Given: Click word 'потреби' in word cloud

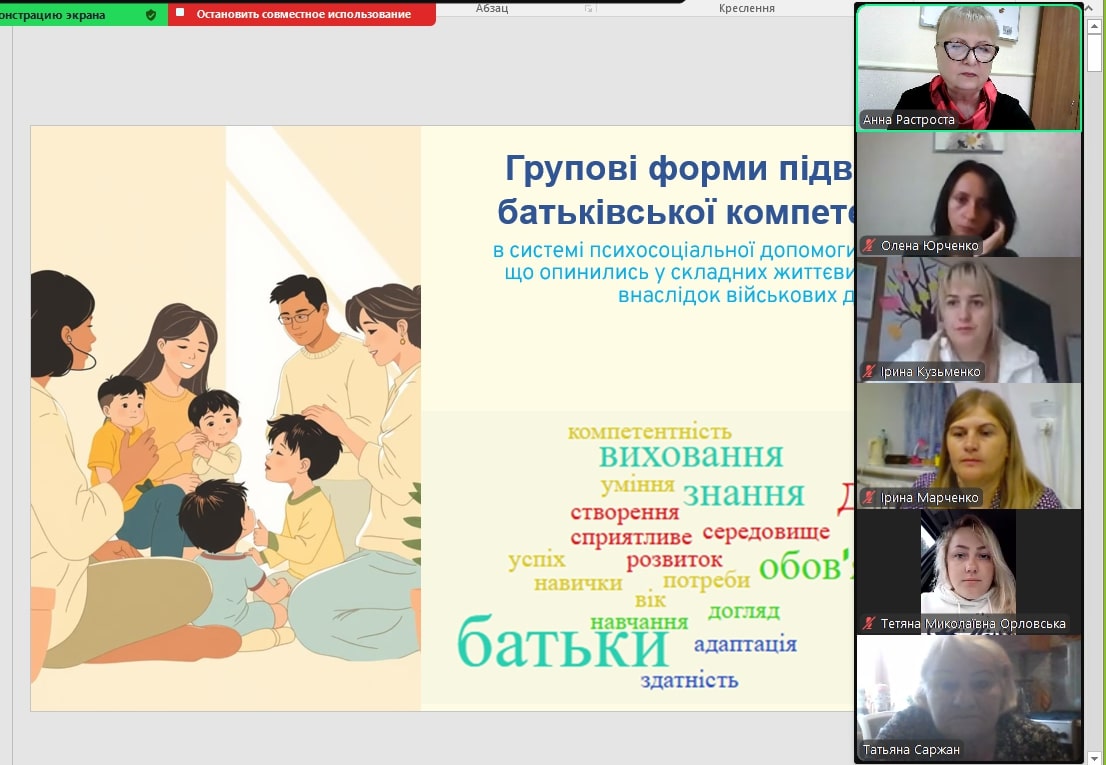Looking at the screenshot, I should tap(706, 581).
